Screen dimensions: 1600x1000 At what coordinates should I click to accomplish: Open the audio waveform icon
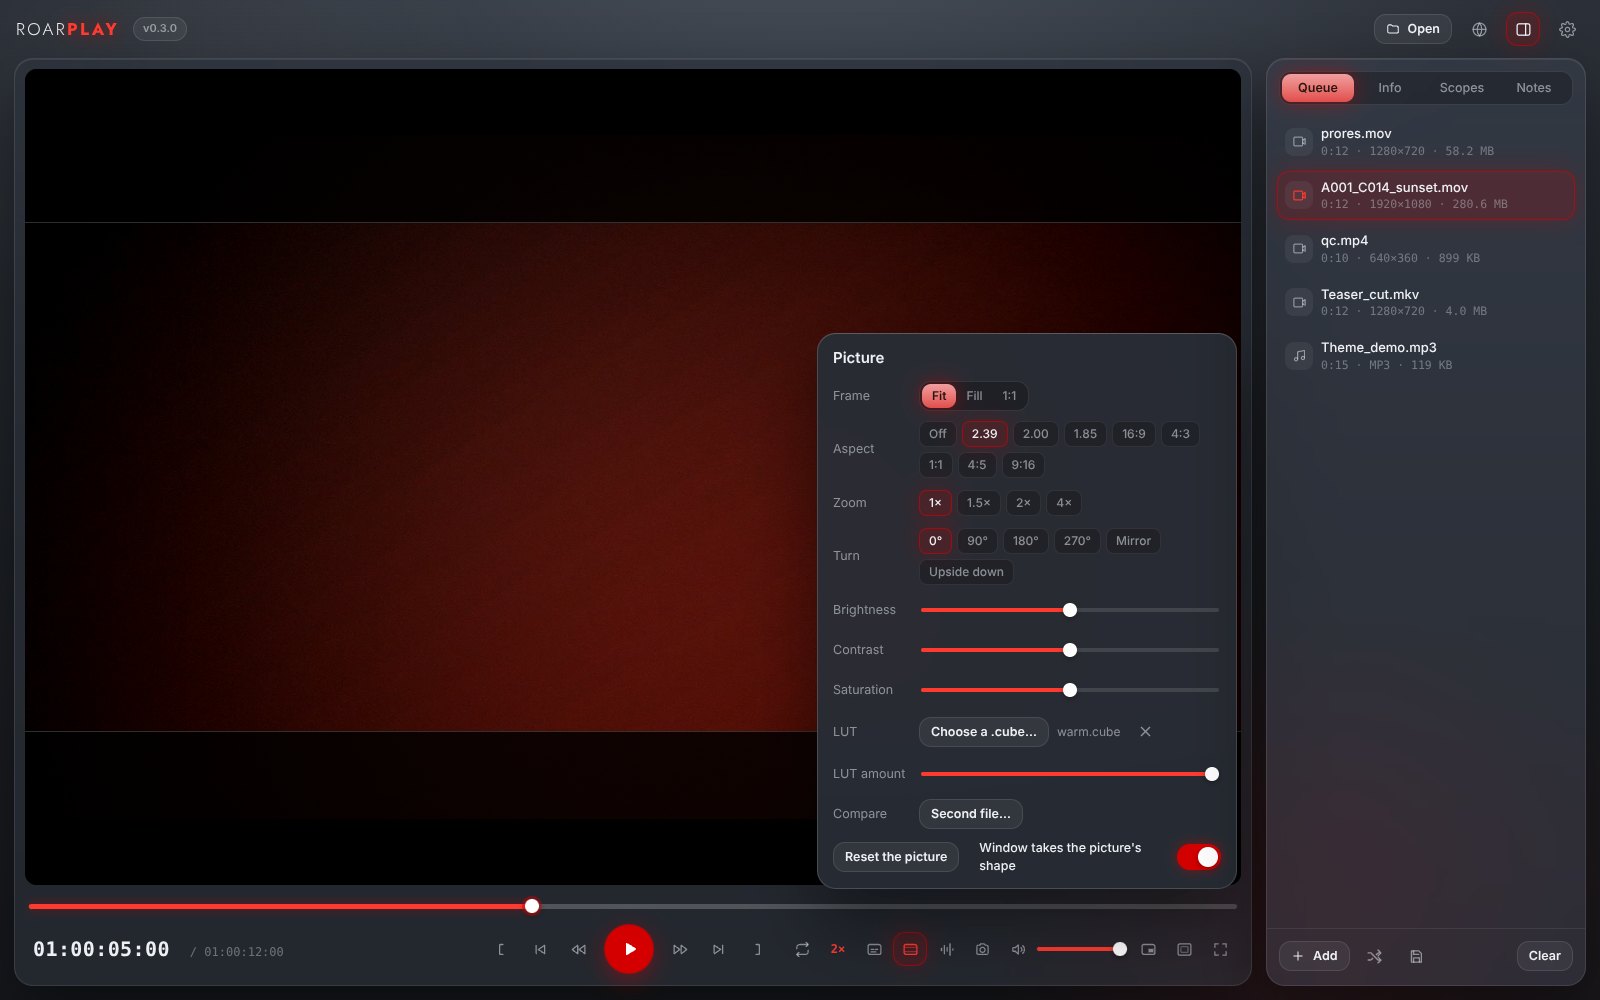[946, 949]
